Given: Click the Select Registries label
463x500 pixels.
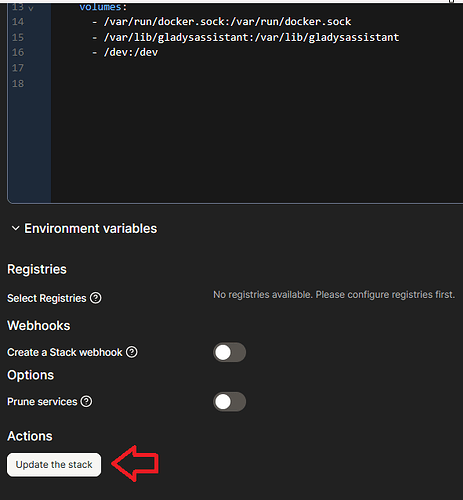Looking at the screenshot, I should pyautogui.click(x=47, y=298).
